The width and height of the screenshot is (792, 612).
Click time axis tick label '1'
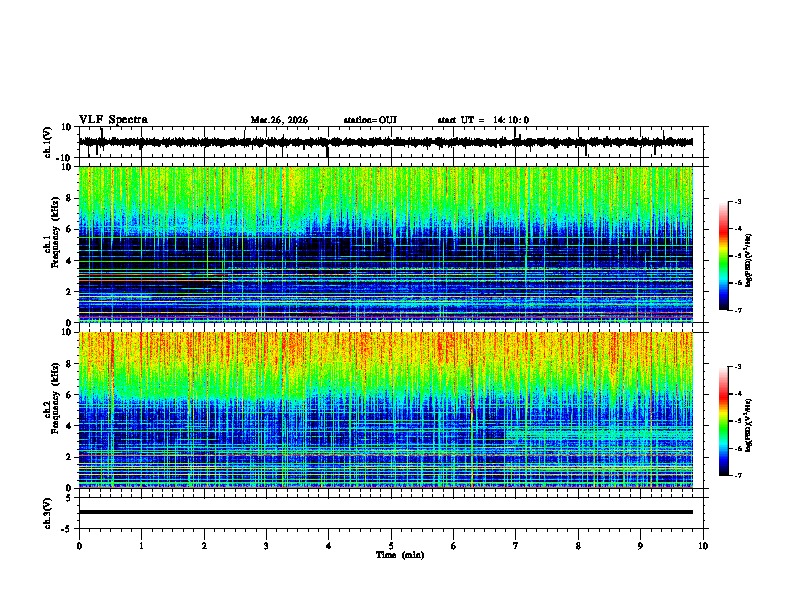pyautogui.click(x=141, y=546)
